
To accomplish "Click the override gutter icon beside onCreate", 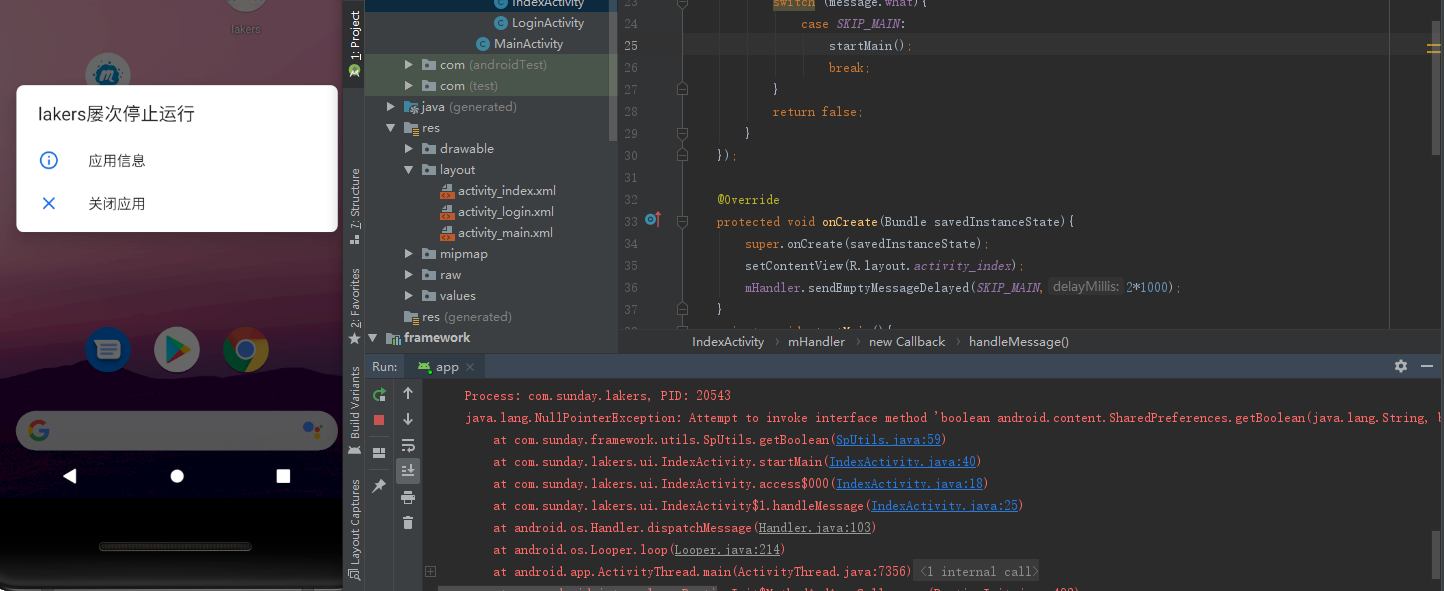I will click(x=652, y=220).
